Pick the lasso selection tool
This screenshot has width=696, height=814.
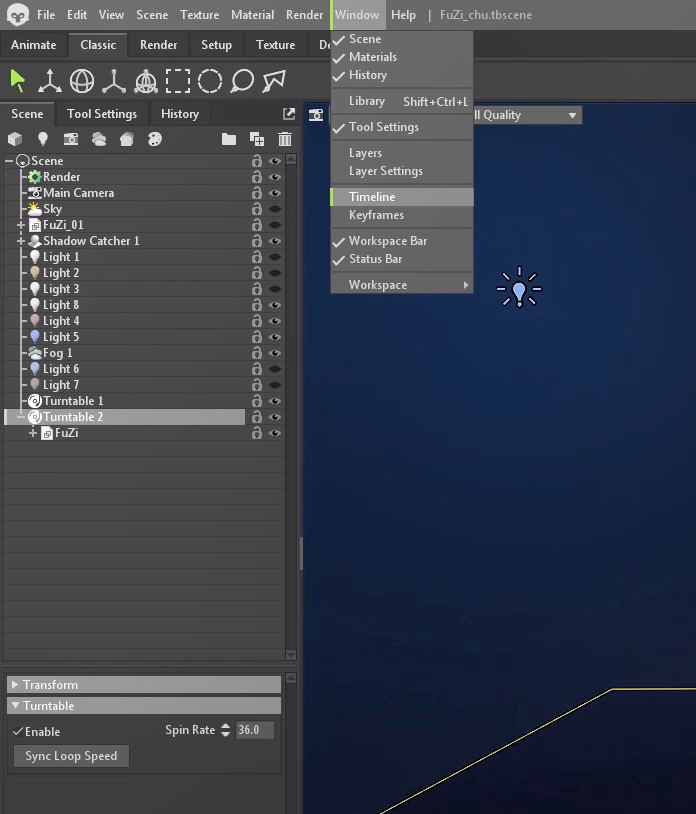(242, 80)
